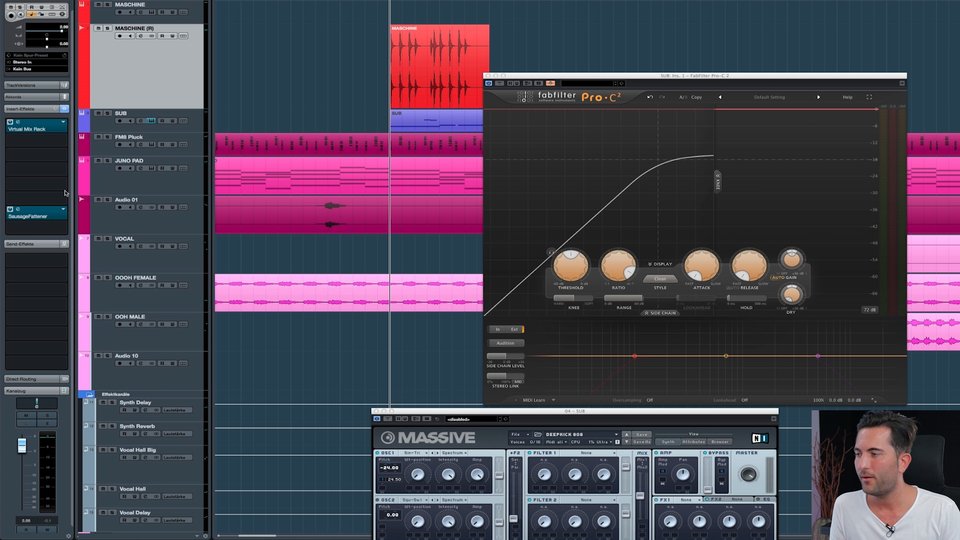Click the Save As button in Massive
Screen dimensions: 960x540
(642, 441)
